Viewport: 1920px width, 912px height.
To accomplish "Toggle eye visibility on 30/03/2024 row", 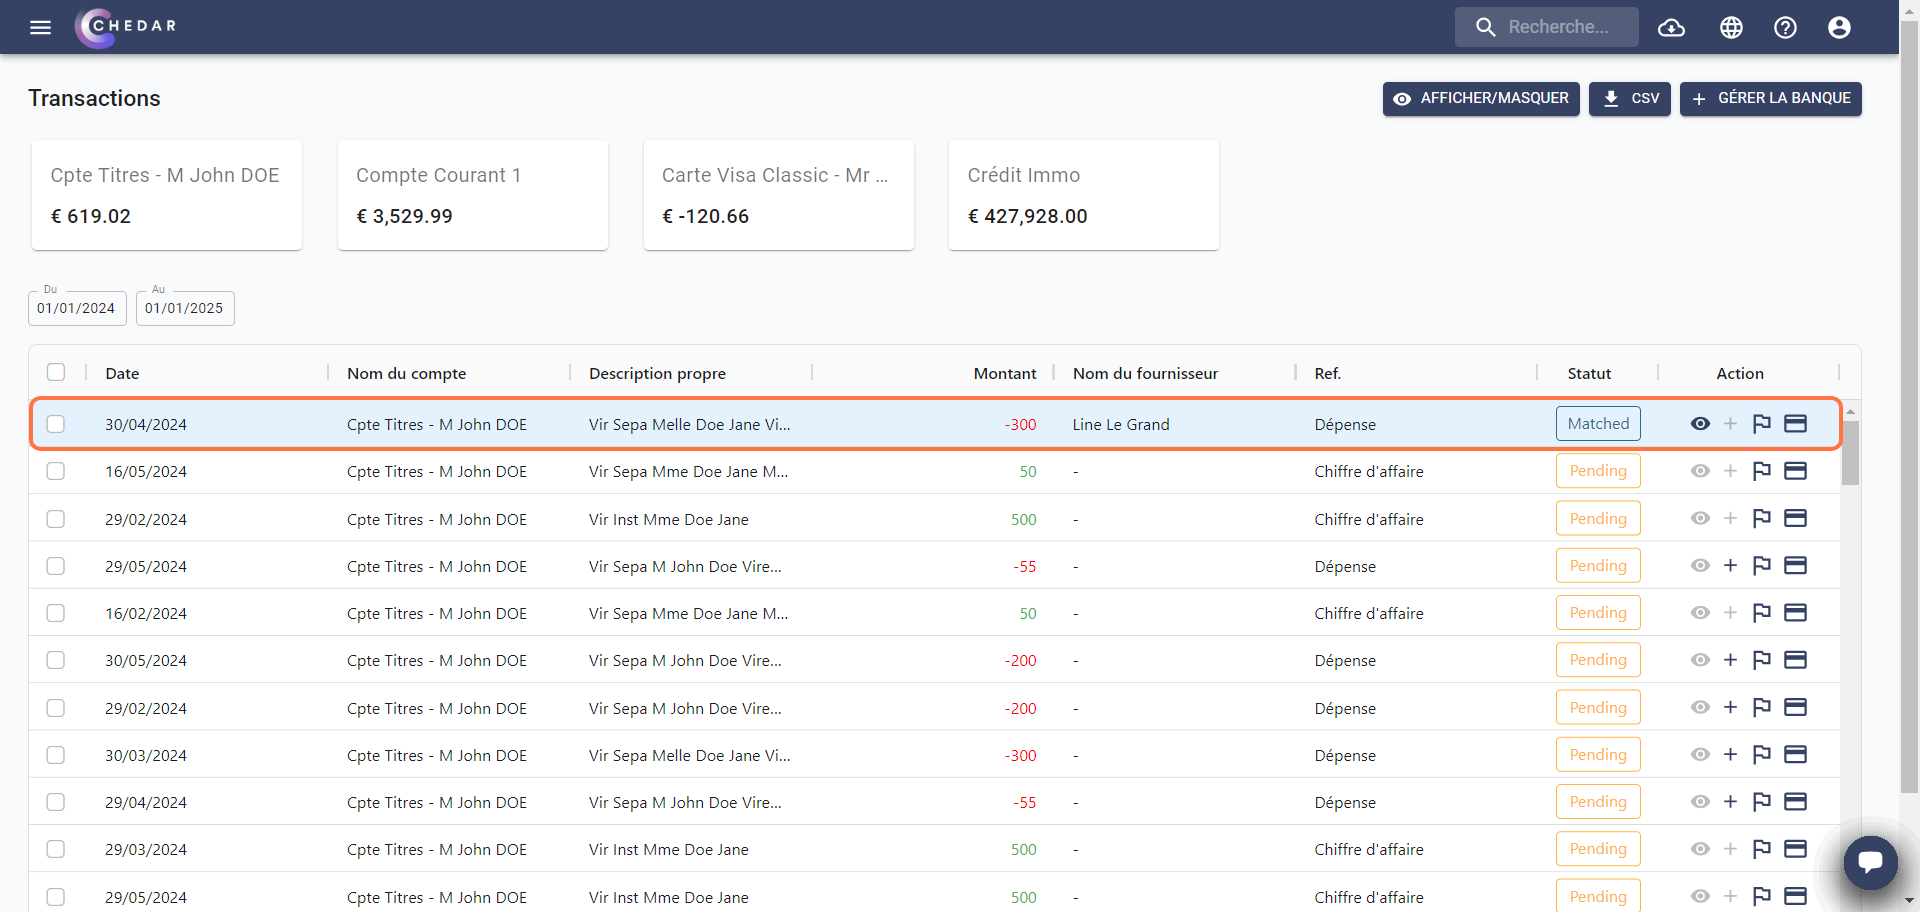I will pyautogui.click(x=1700, y=755).
